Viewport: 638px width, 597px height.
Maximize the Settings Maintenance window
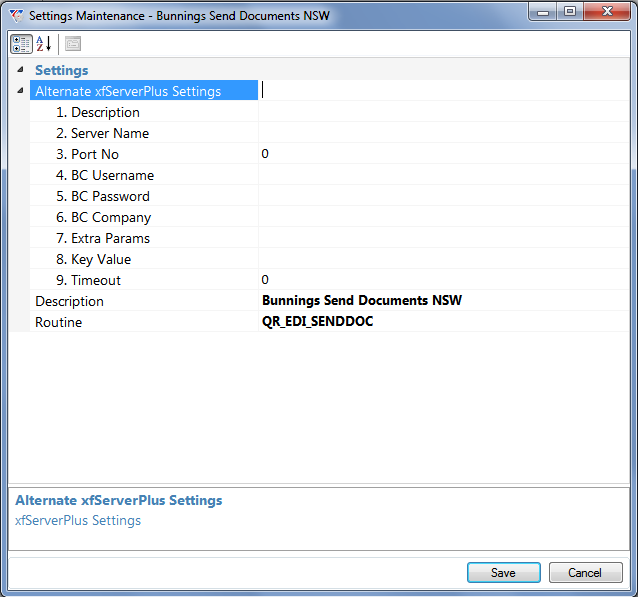click(570, 12)
